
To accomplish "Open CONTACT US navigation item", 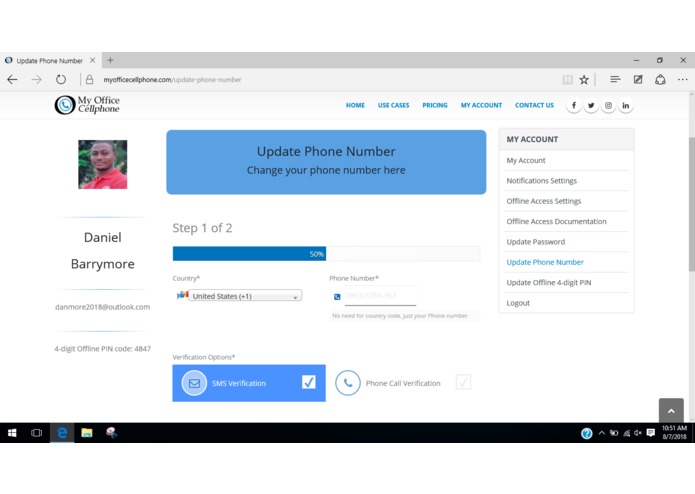I will coord(534,105).
